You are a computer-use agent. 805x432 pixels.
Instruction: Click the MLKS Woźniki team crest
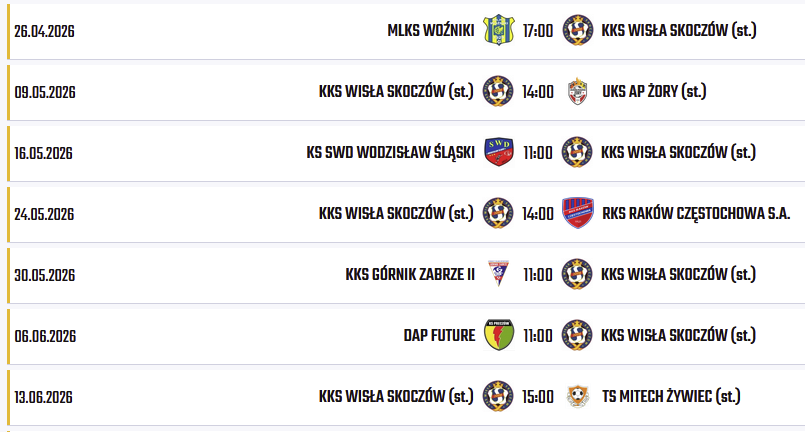pyautogui.click(x=497, y=31)
